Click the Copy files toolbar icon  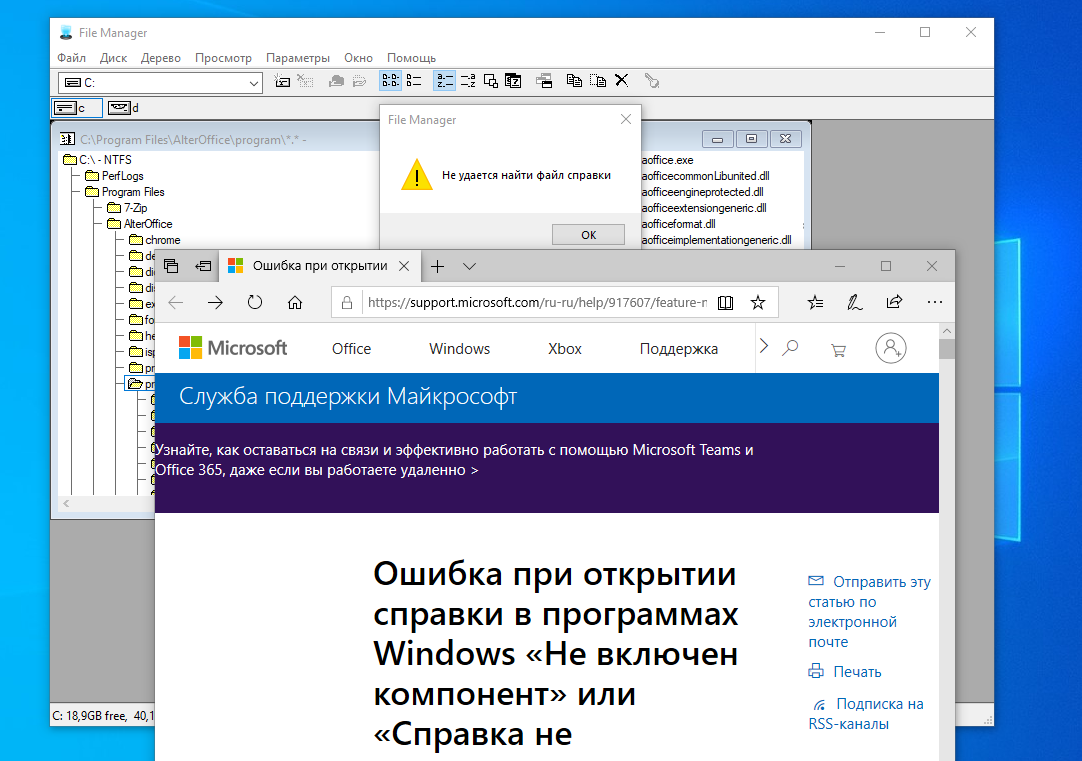[574, 81]
